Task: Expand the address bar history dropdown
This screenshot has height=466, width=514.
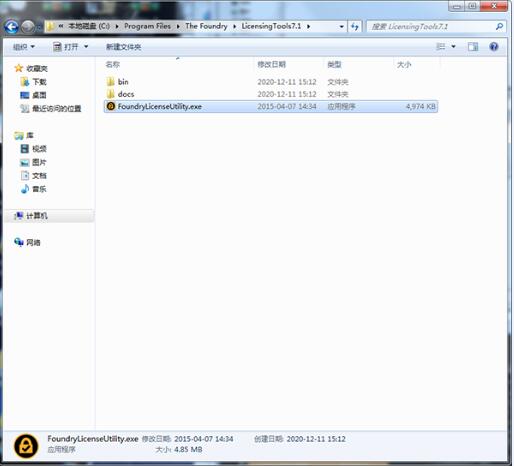Action: (x=341, y=27)
